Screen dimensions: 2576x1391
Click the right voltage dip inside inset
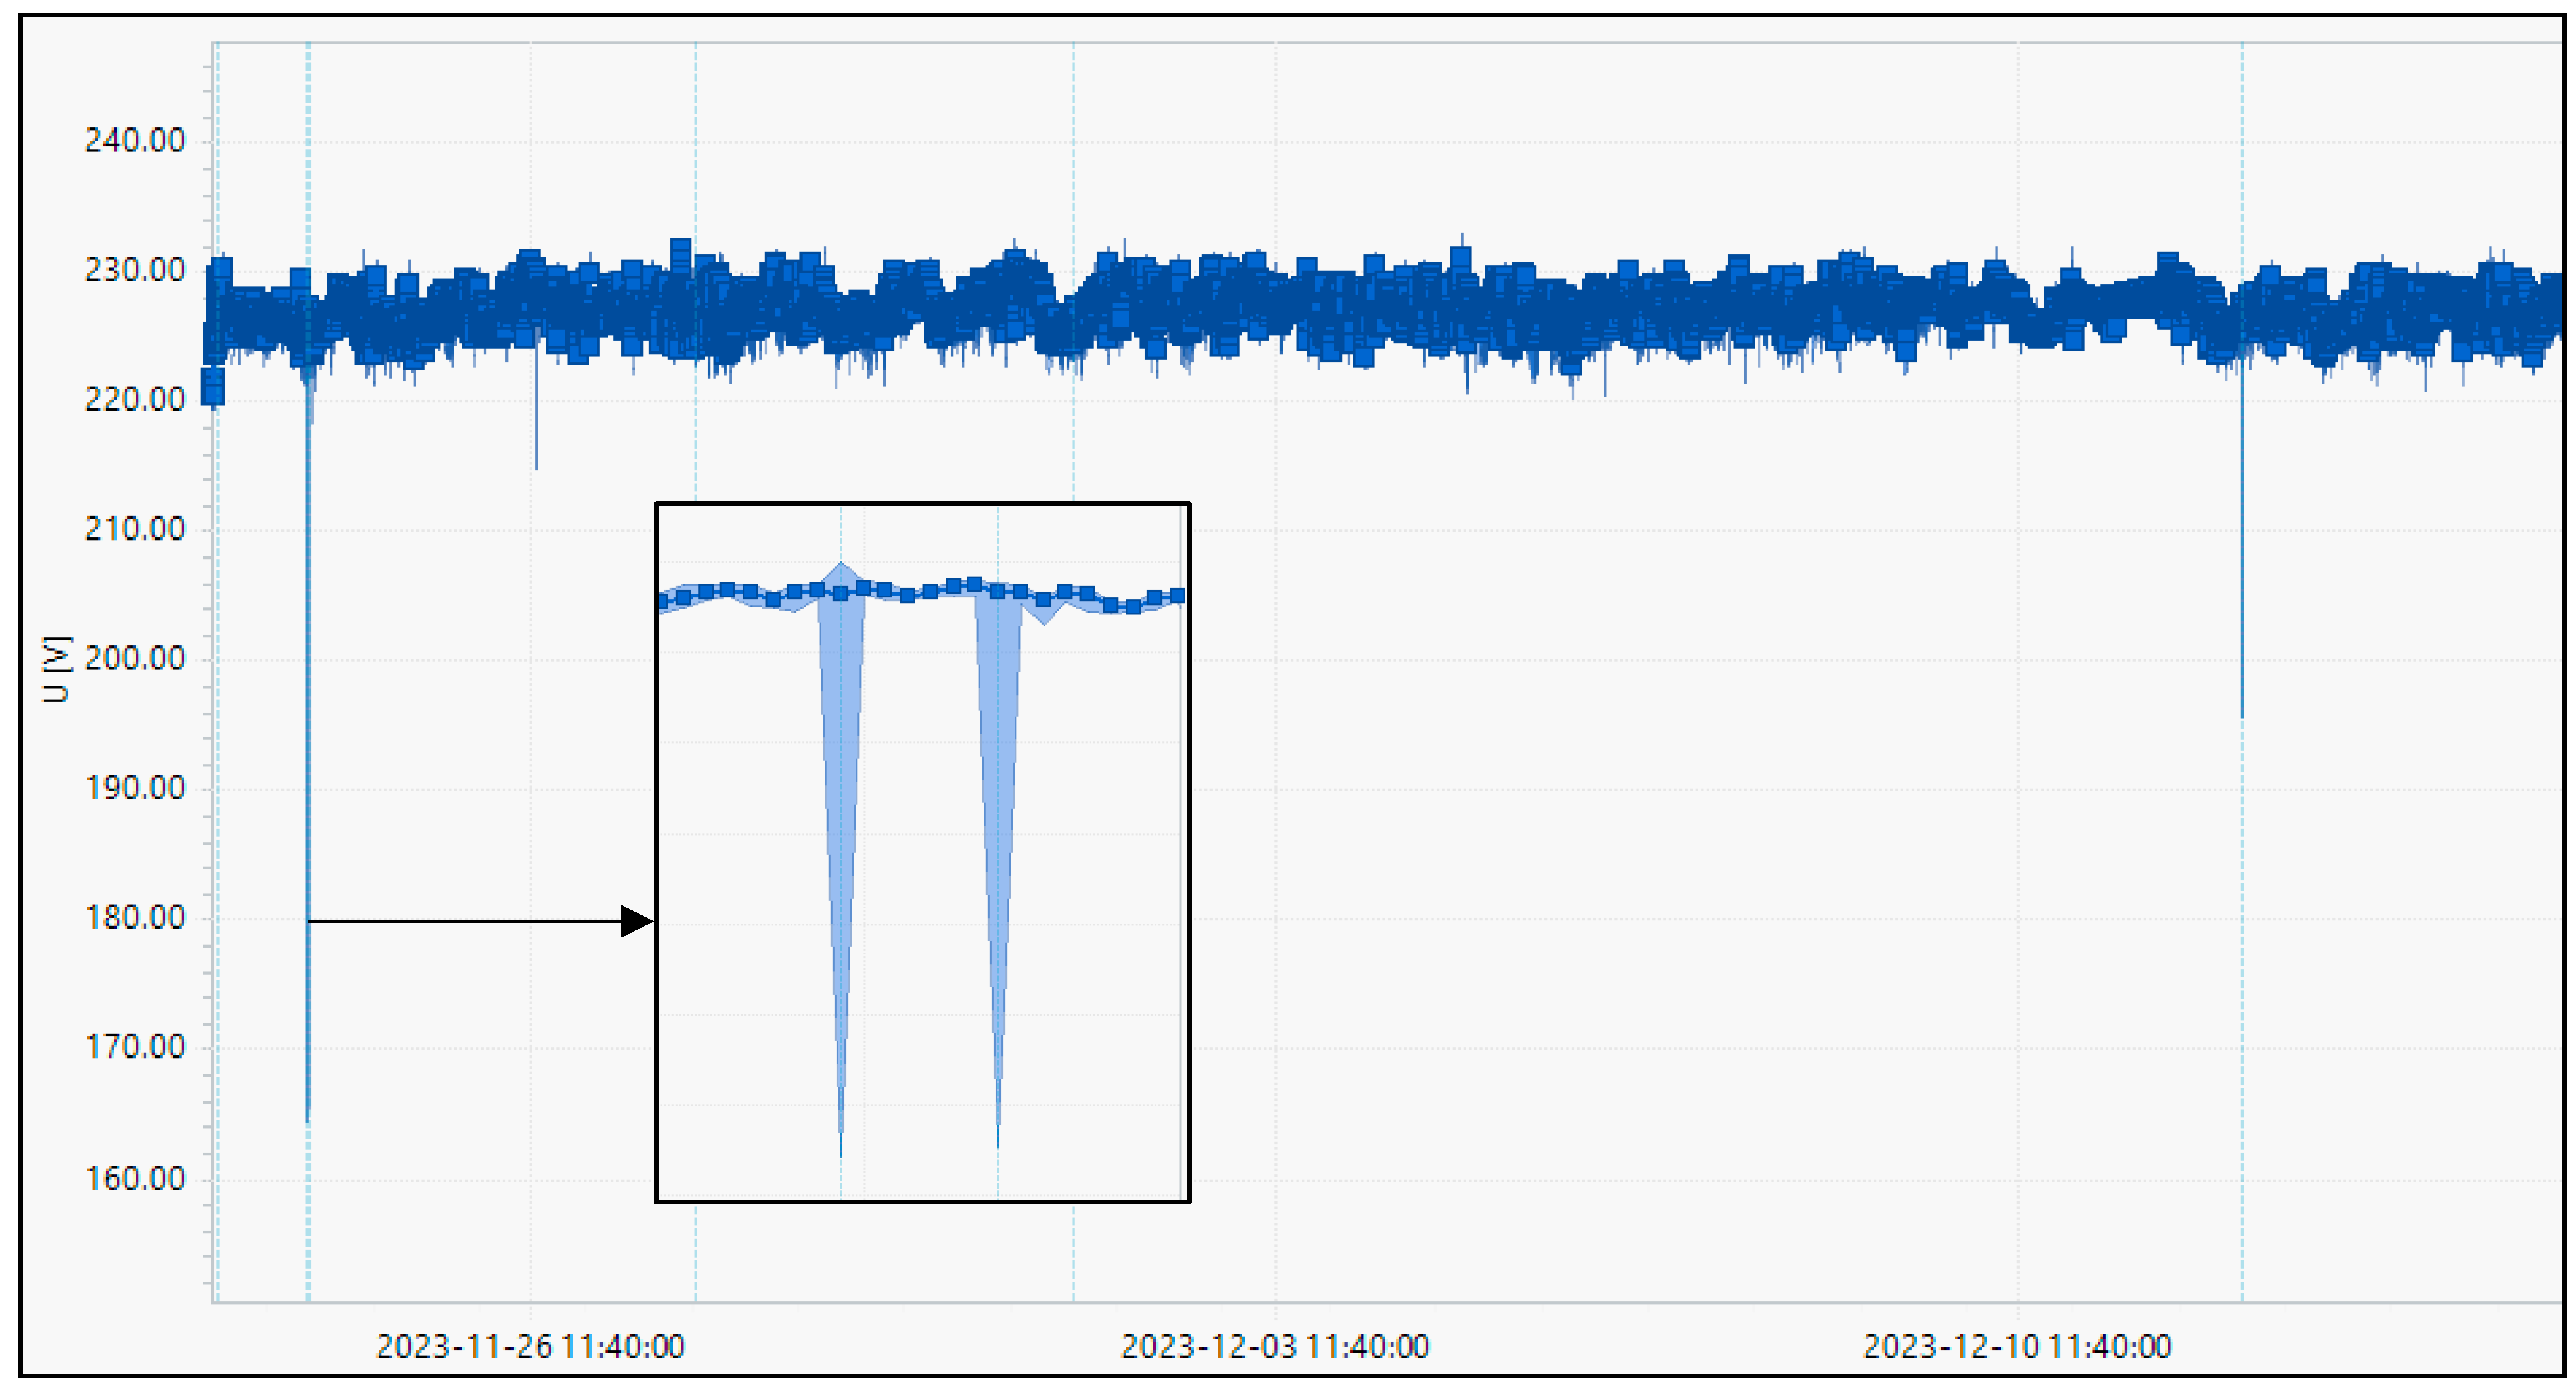coord(998,850)
